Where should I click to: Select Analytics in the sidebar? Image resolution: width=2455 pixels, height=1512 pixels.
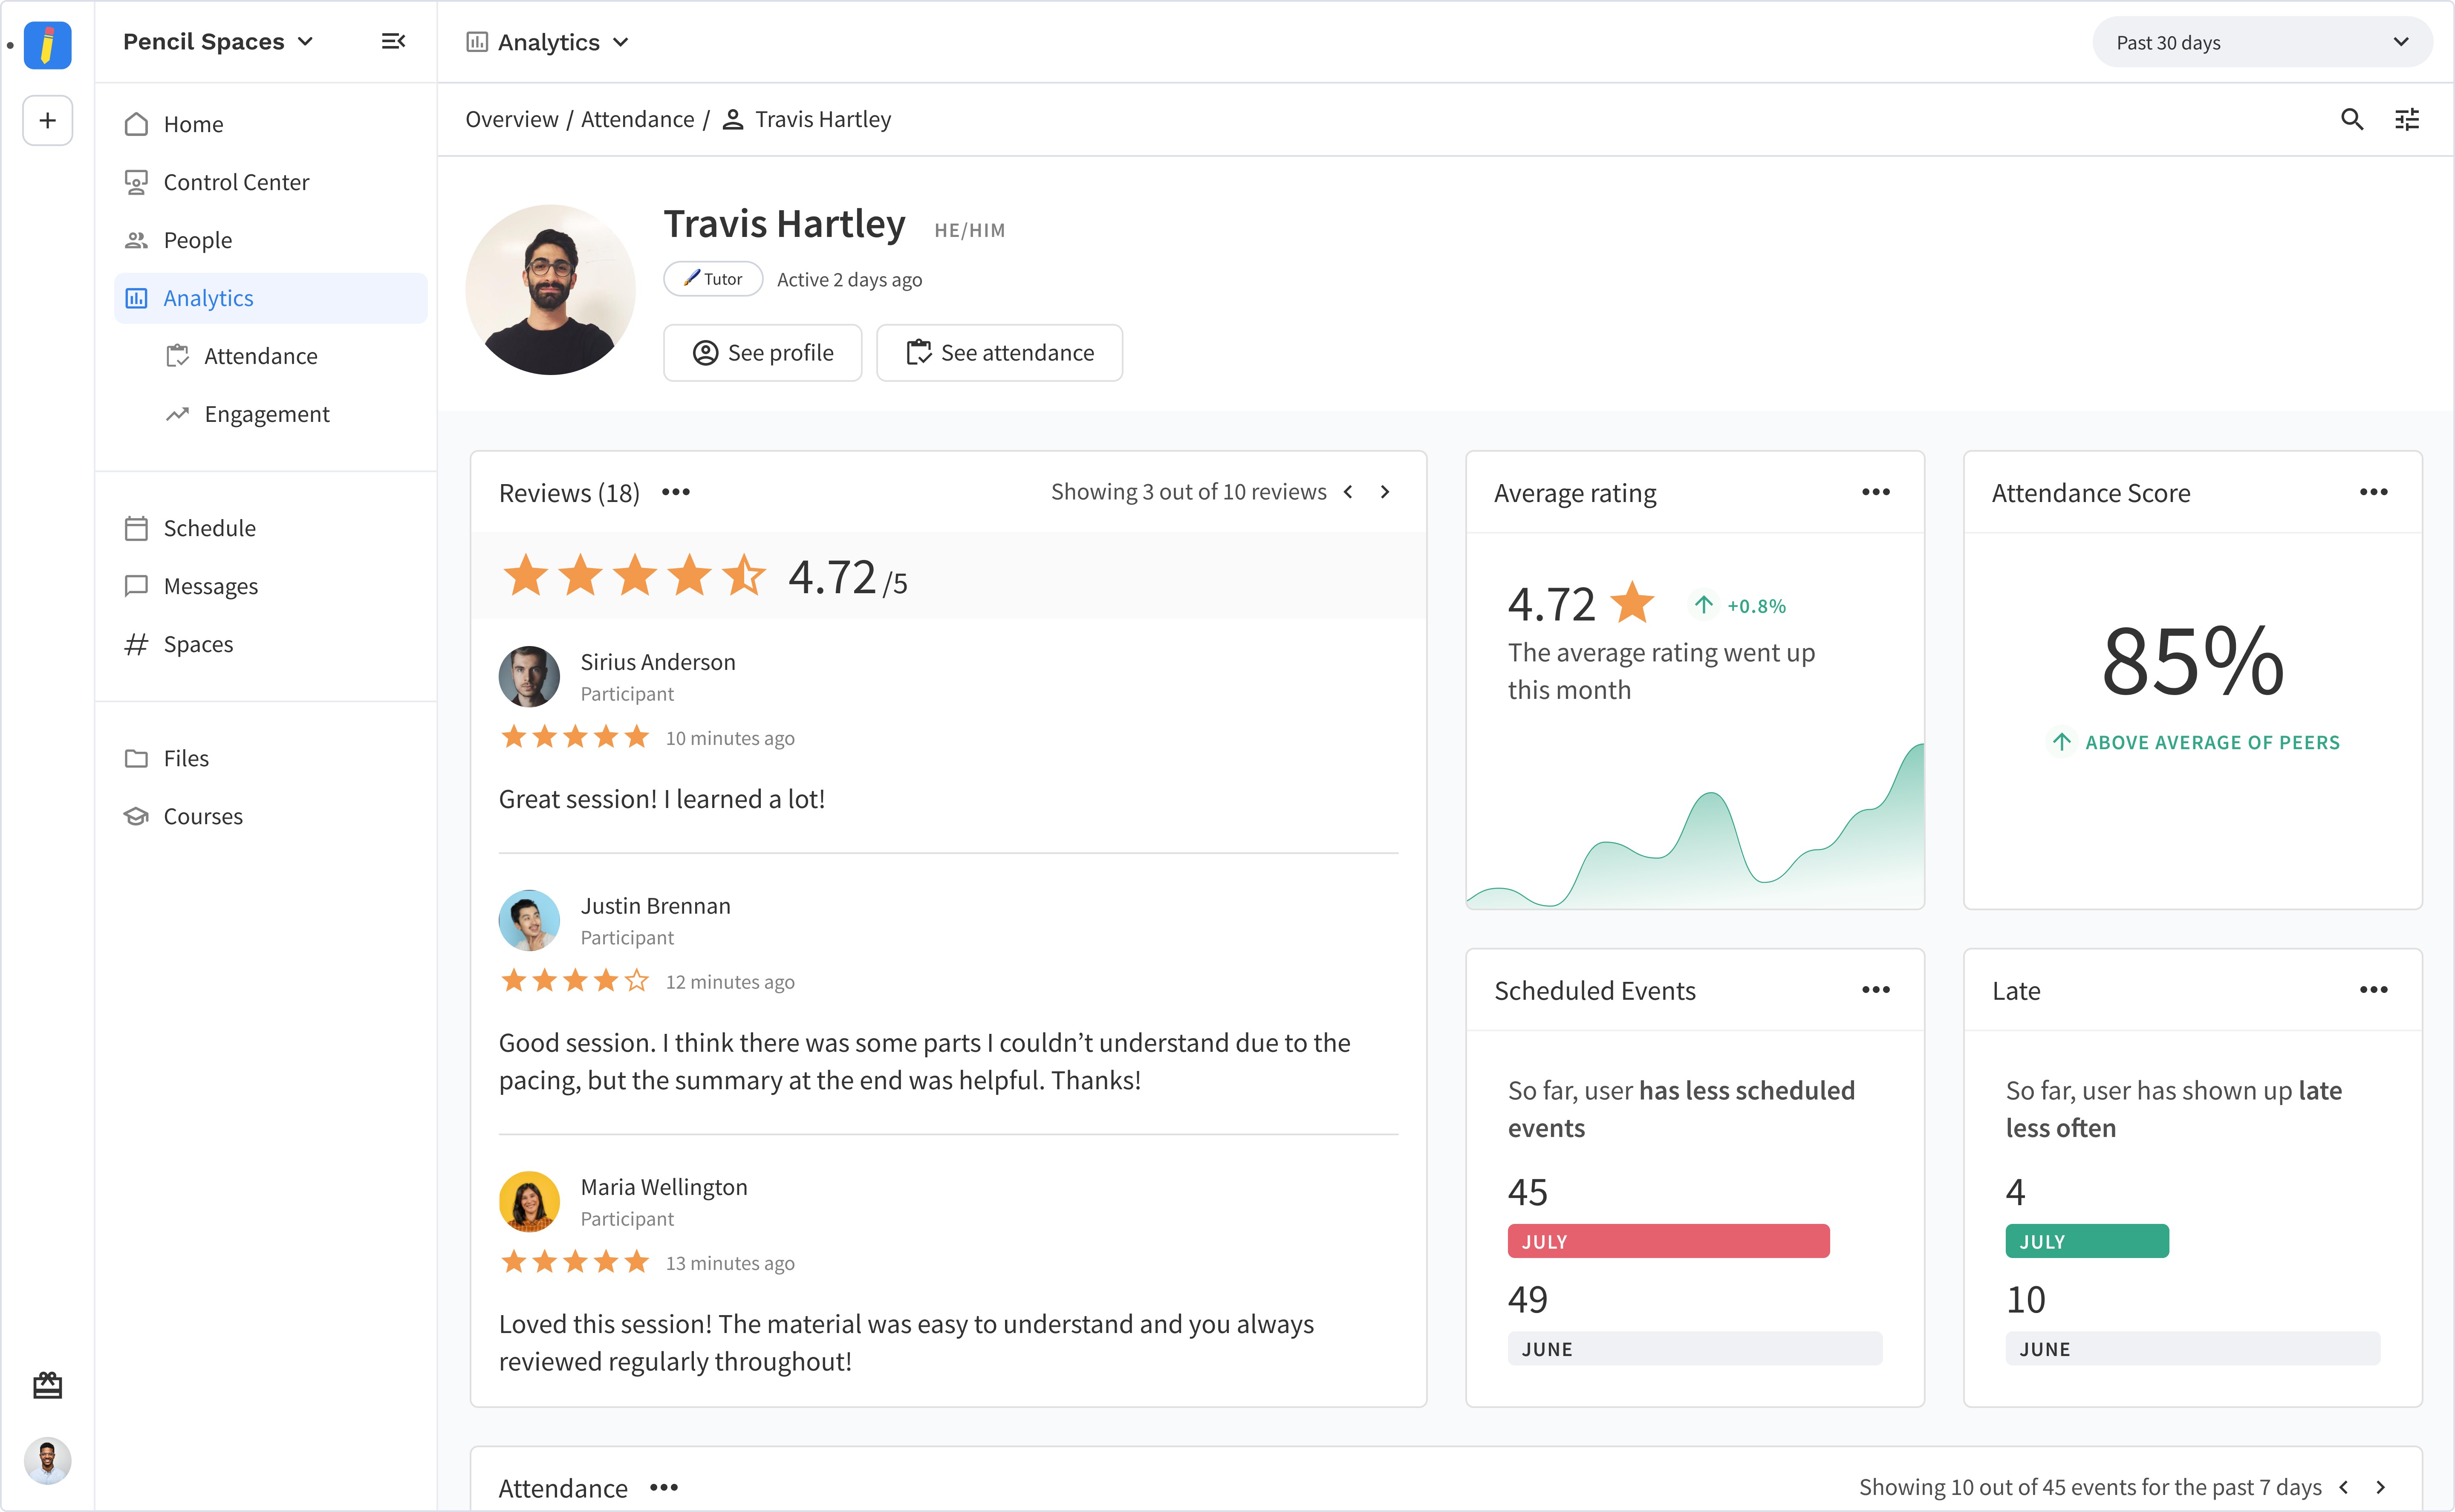pyautogui.click(x=270, y=298)
